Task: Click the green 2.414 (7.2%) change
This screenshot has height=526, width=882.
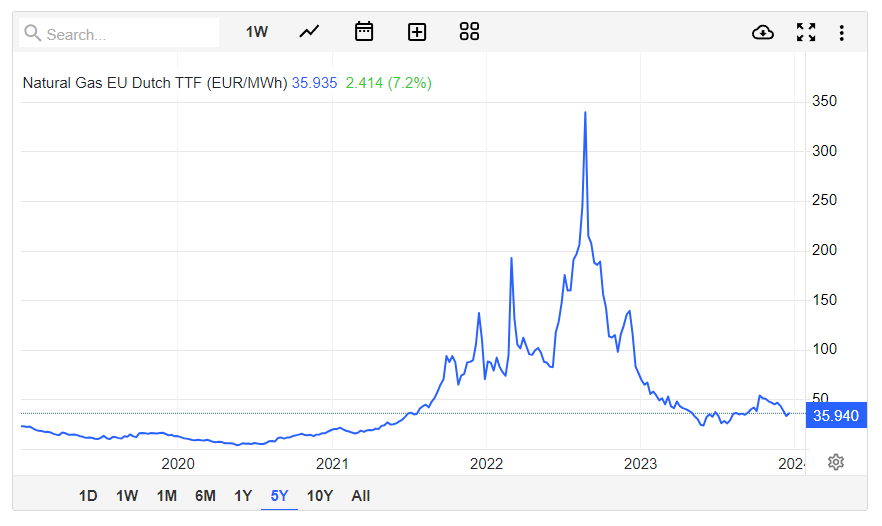Action: click(389, 83)
